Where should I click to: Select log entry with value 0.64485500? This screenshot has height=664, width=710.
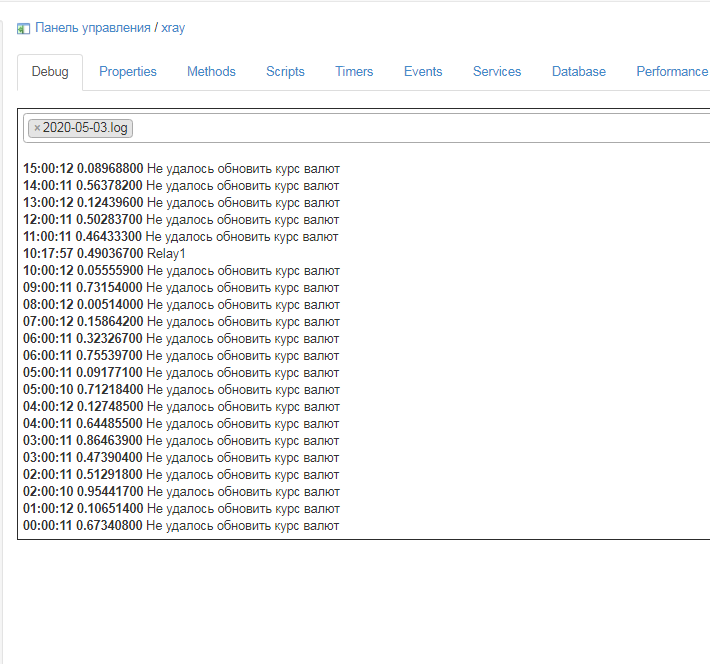tap(181, 423)
